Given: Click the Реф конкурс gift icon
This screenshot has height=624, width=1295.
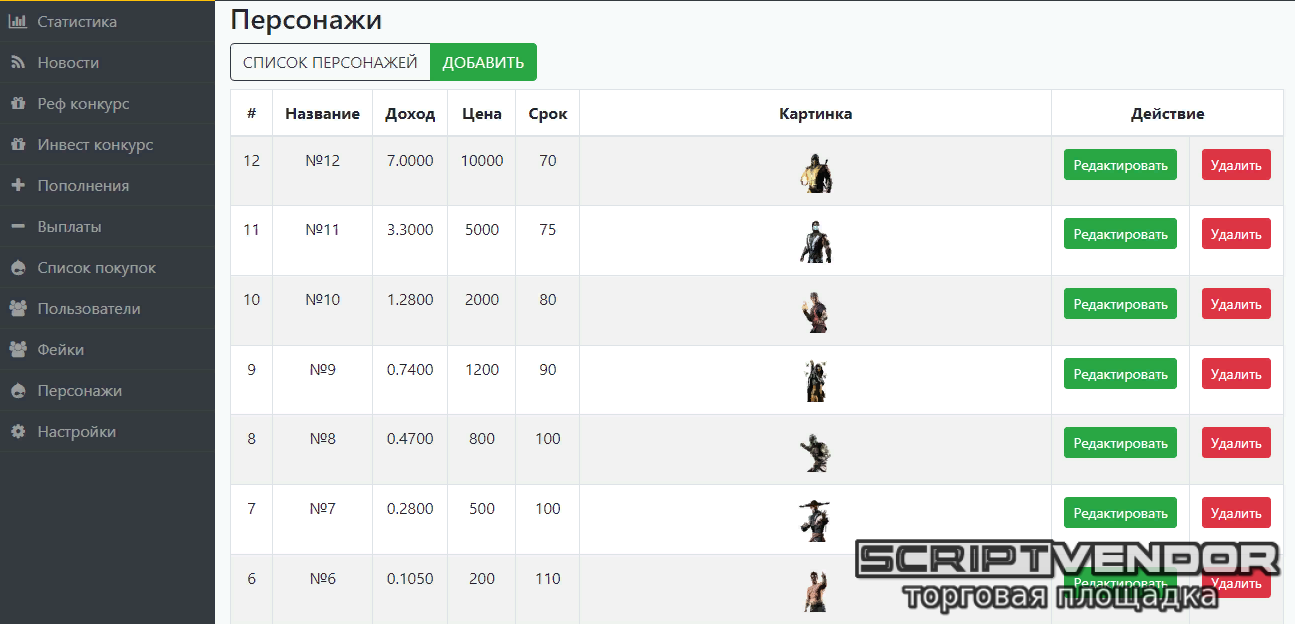Looking at the screenshot, I should pyautogui.click(x=17, y=103).
